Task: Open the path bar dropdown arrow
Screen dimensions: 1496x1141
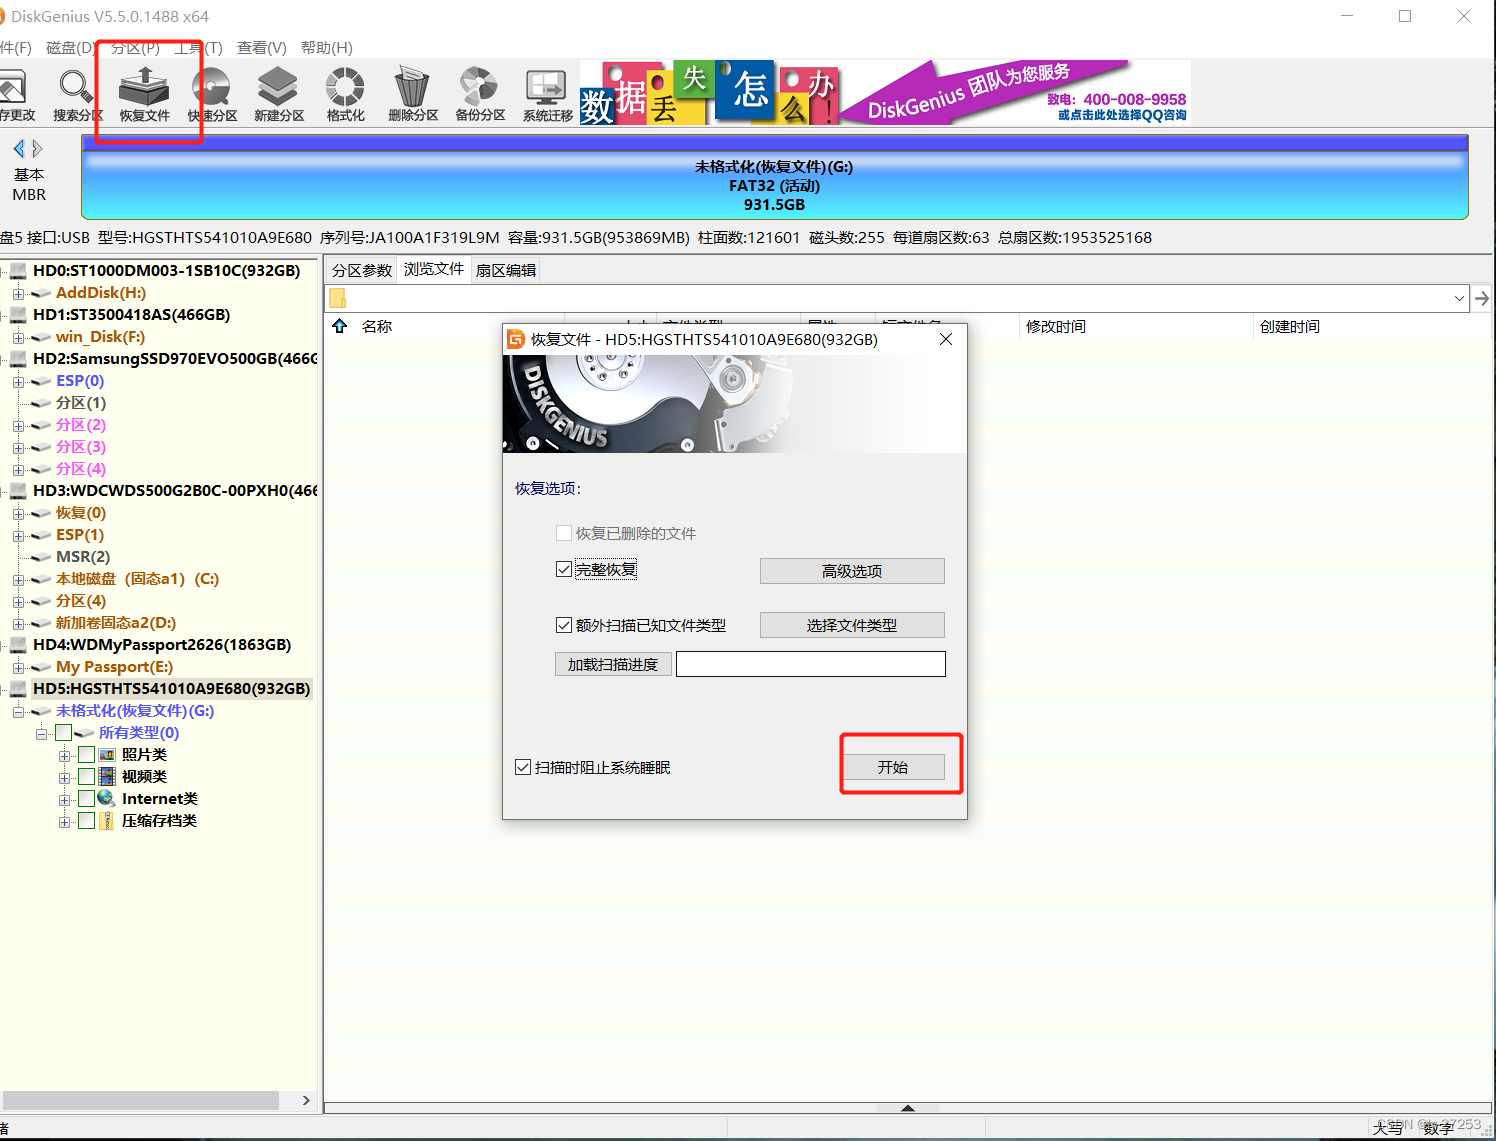Action: tap(1459, 298)
